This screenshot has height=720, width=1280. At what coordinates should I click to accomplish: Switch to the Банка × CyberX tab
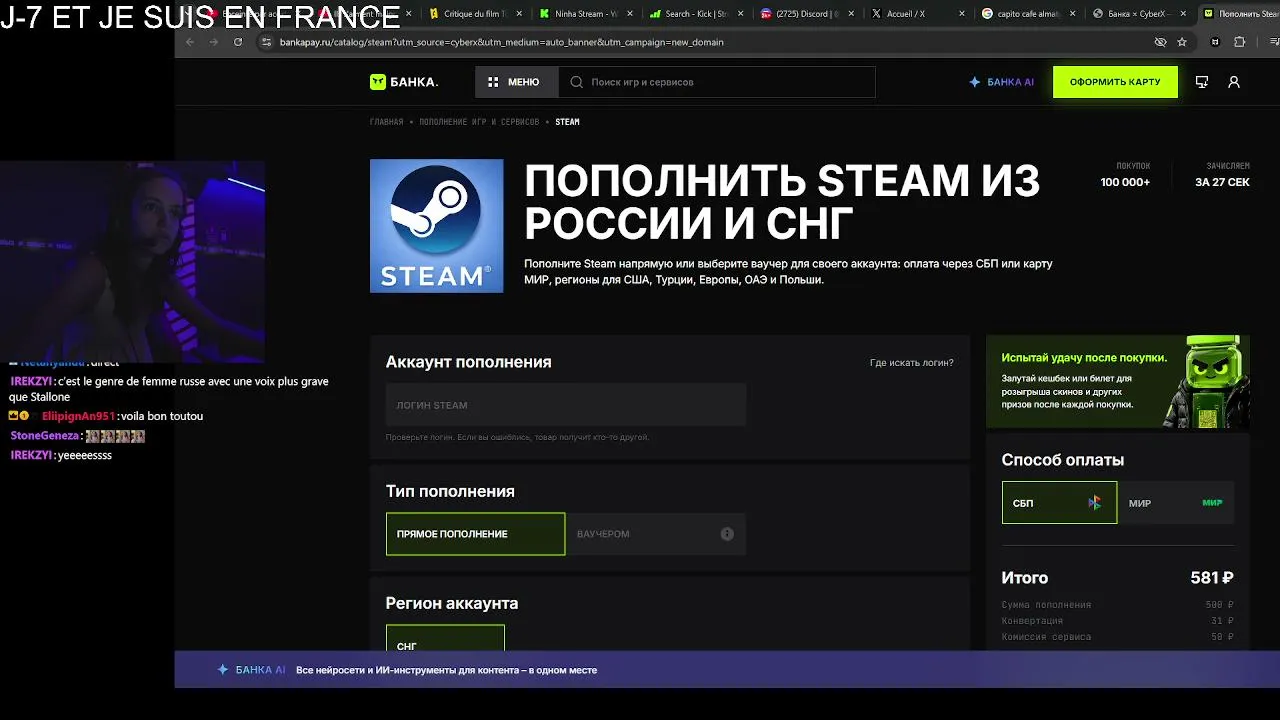1140,14
